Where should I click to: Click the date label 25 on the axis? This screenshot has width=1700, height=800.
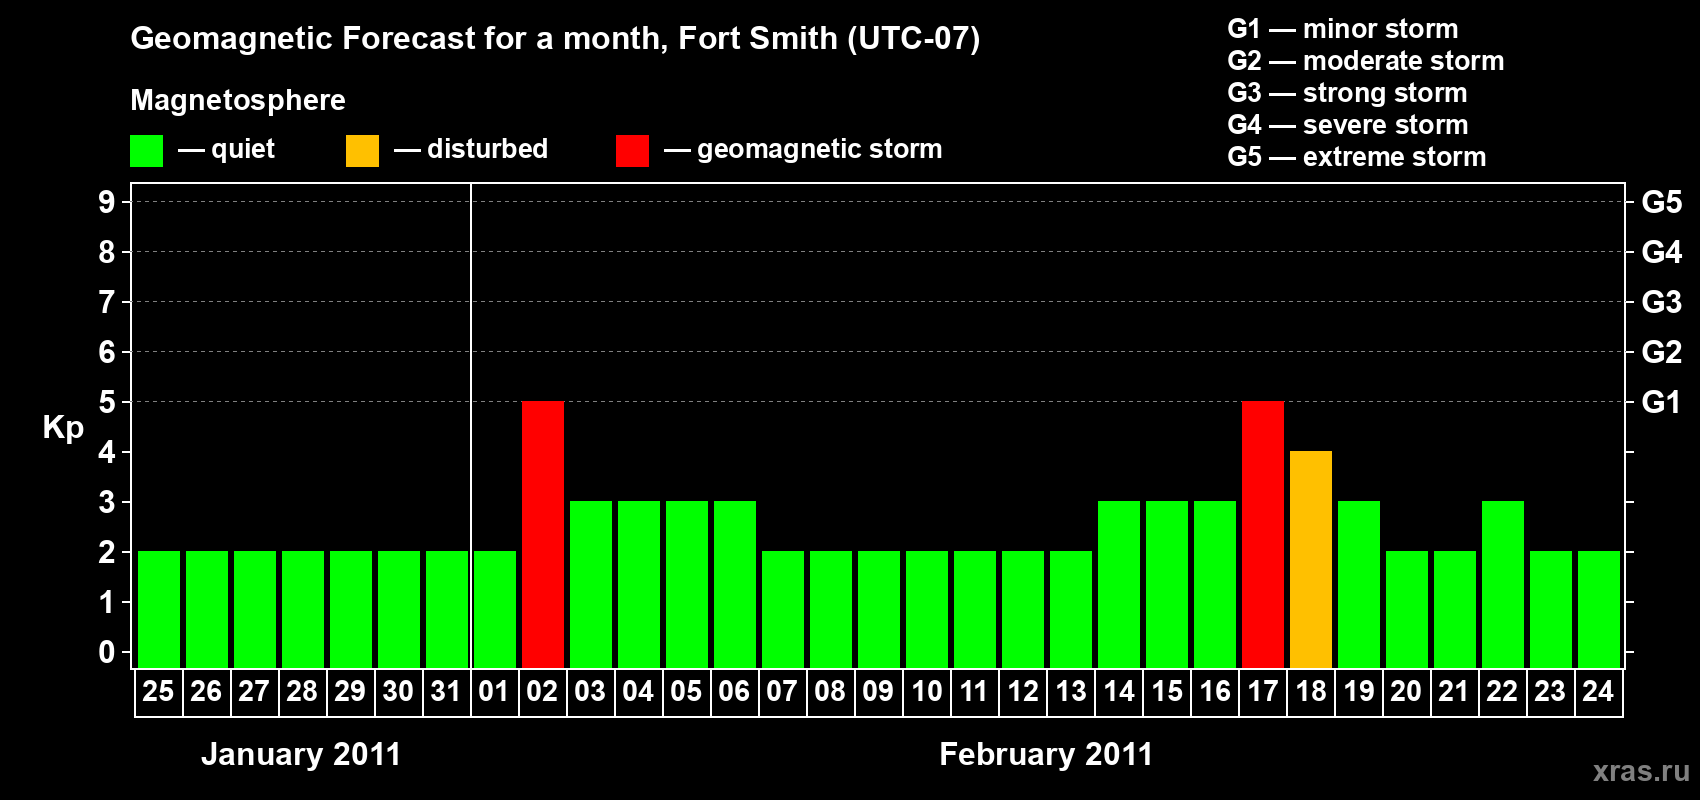[158, 692]
